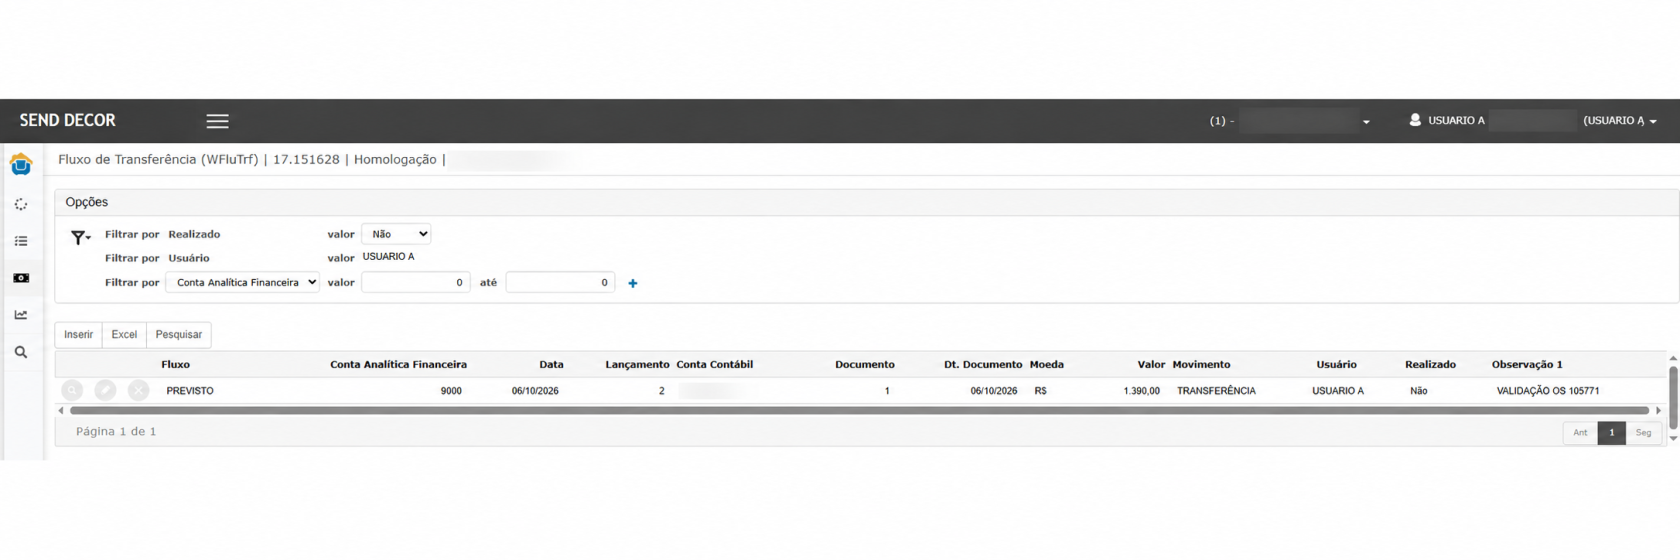
Task: Open the (USUARIO A user menu dropdown
Action: click(1620, 121)
